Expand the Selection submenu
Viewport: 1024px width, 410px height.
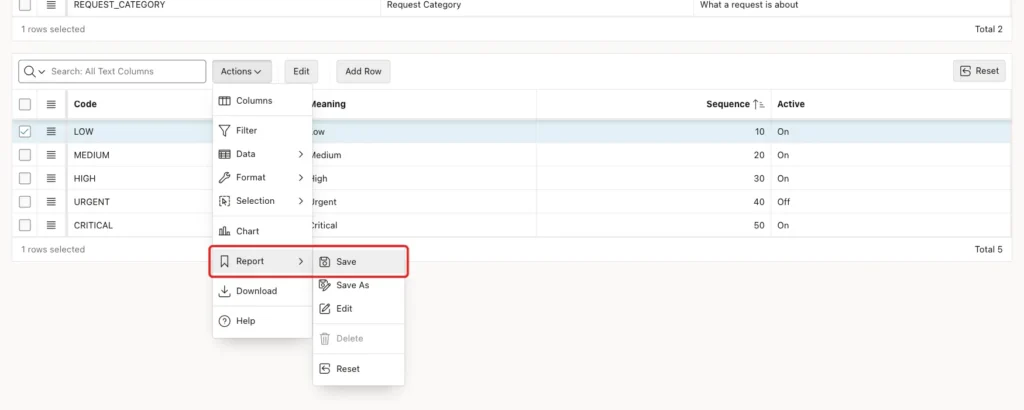[x=263, y=201]
